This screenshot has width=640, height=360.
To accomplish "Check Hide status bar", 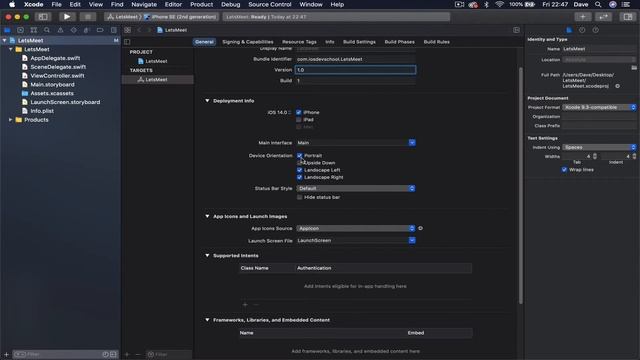I will 300,197.
